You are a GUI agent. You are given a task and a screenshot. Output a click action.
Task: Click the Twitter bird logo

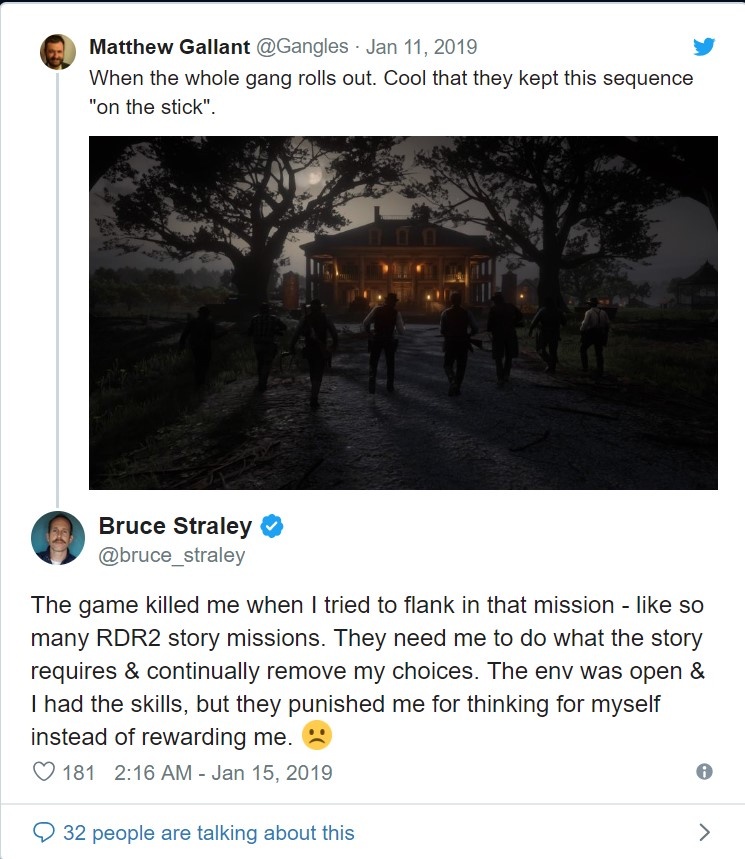click(x=704, y=47)
